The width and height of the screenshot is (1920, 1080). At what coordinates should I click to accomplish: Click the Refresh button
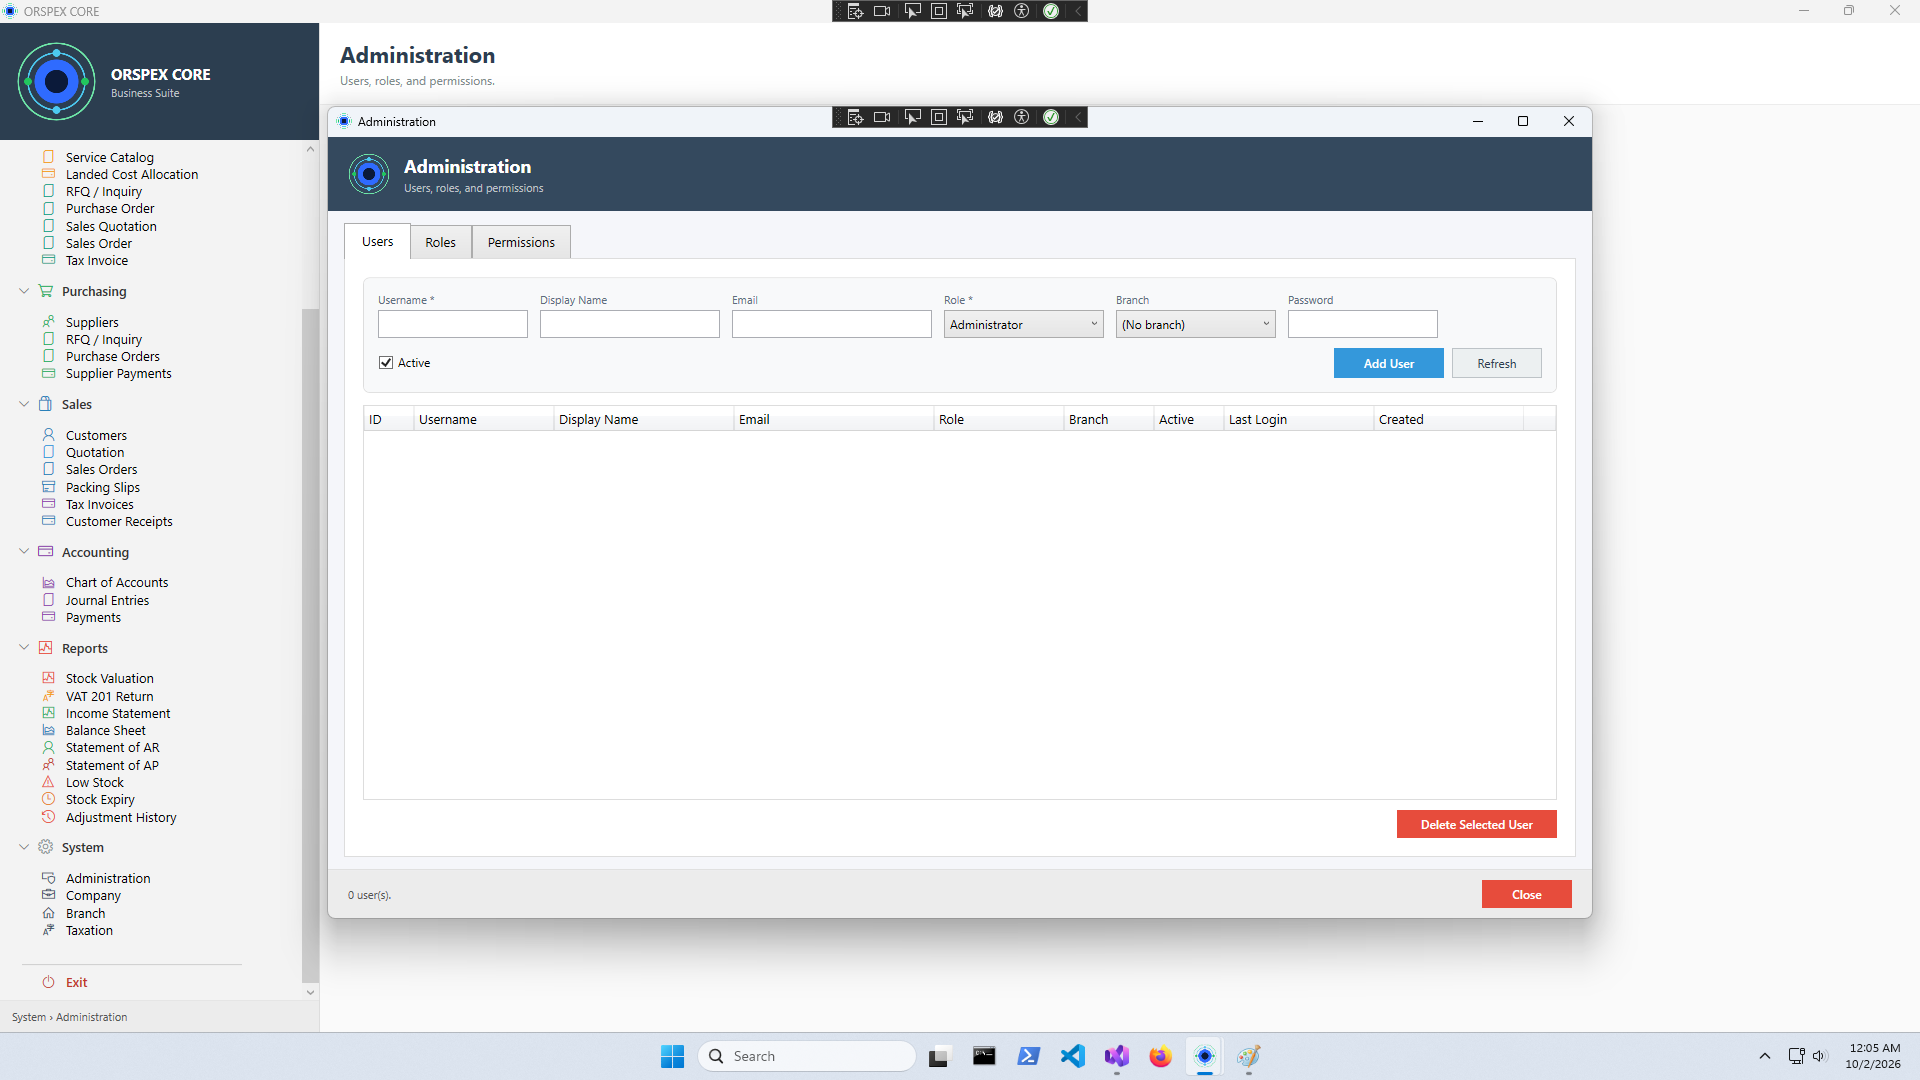pos(1496,363)
